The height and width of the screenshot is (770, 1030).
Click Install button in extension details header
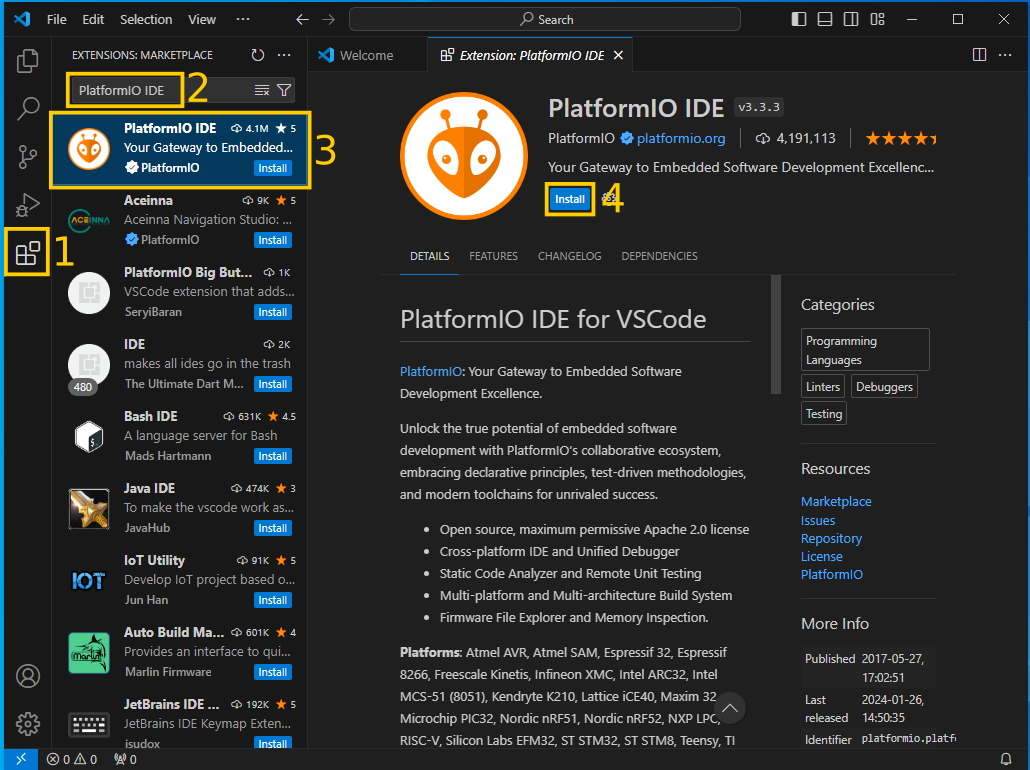tap(570, 199)
